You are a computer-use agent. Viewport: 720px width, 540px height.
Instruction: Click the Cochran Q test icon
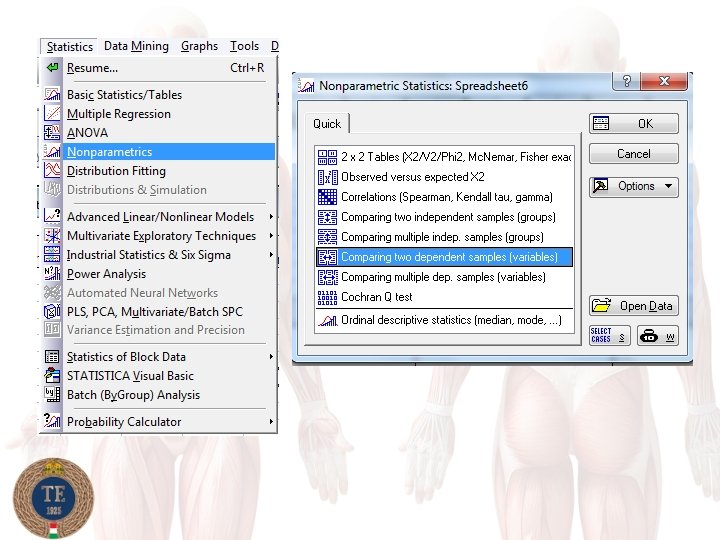coord(327,298)
